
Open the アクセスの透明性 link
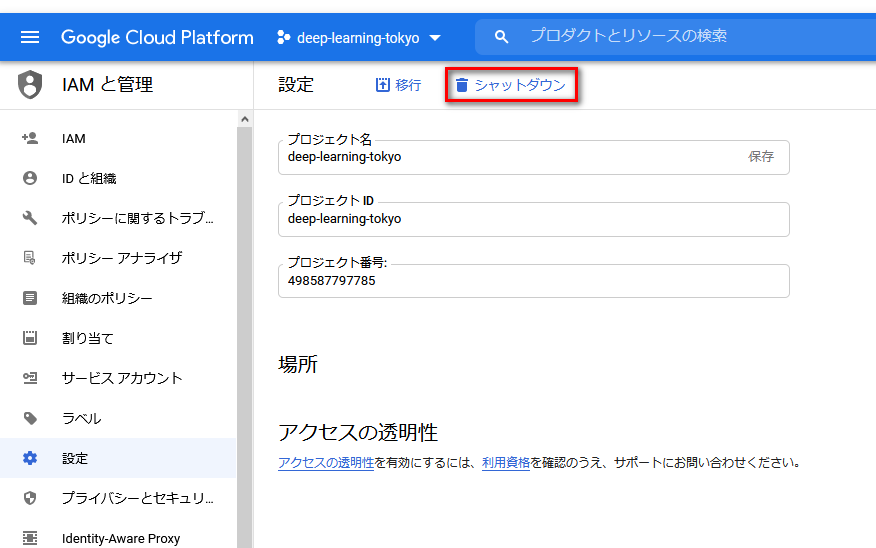(326, 463)
